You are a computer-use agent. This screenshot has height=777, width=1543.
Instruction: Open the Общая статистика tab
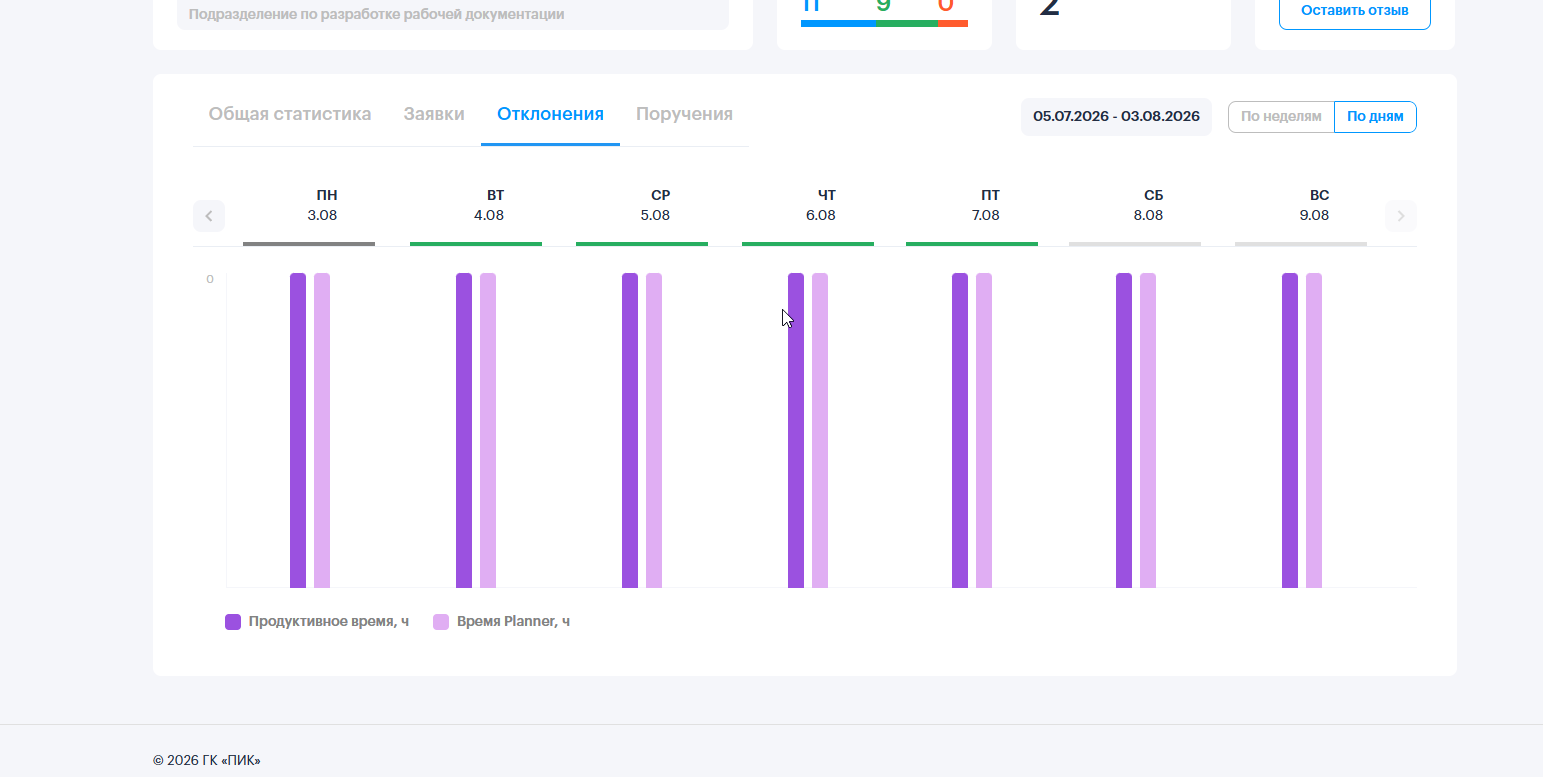(x=290, y=114)
